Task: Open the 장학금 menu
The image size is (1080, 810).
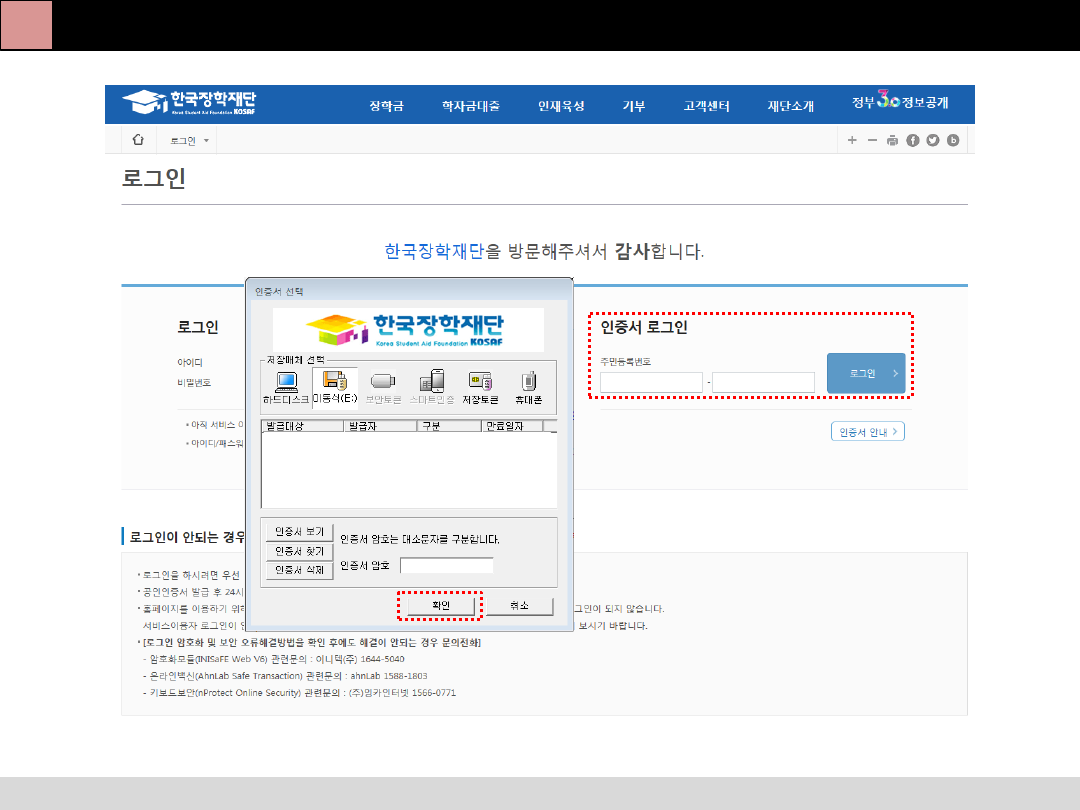Action: point(386,106)
